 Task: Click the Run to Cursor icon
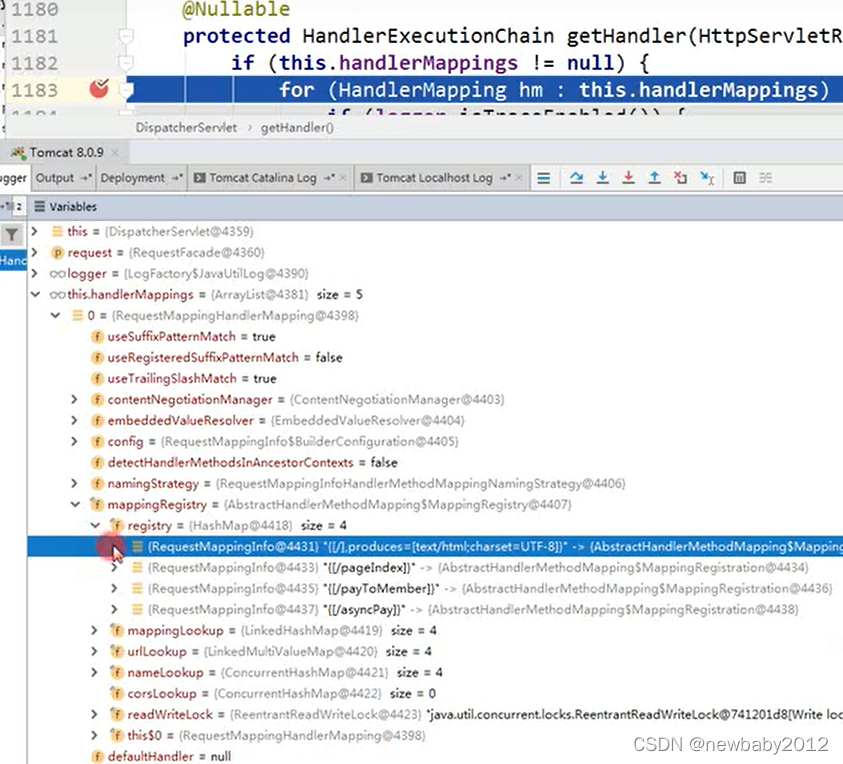(x=707, y=177)
